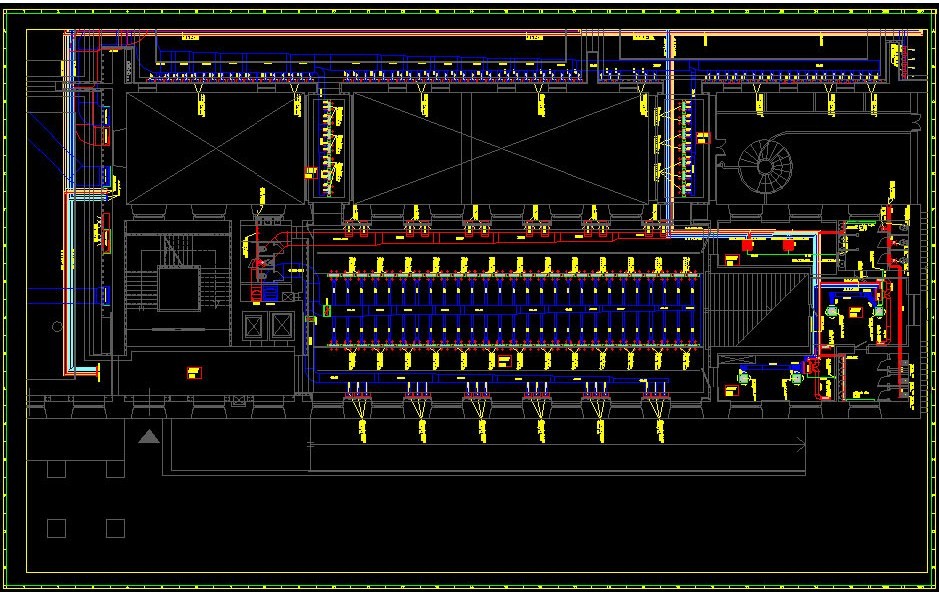Select the left green circular fixture in bottom-right room

(x=743, y=376)
